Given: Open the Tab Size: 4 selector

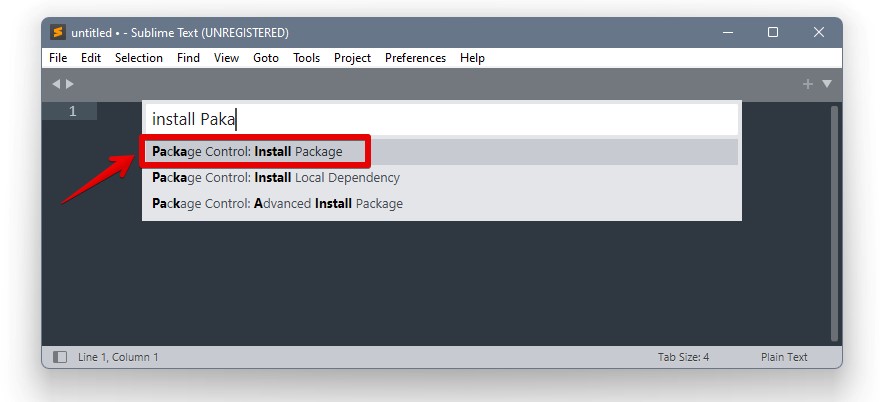Looking at the screenshot, I should pyautogui.click(x=683, y=357).
